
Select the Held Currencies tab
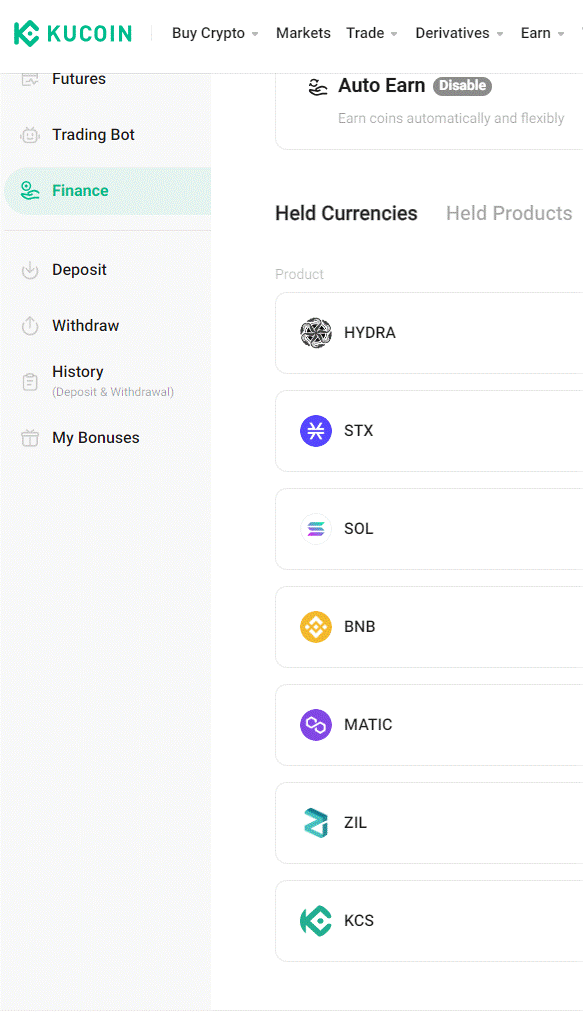tap(346, 213)
